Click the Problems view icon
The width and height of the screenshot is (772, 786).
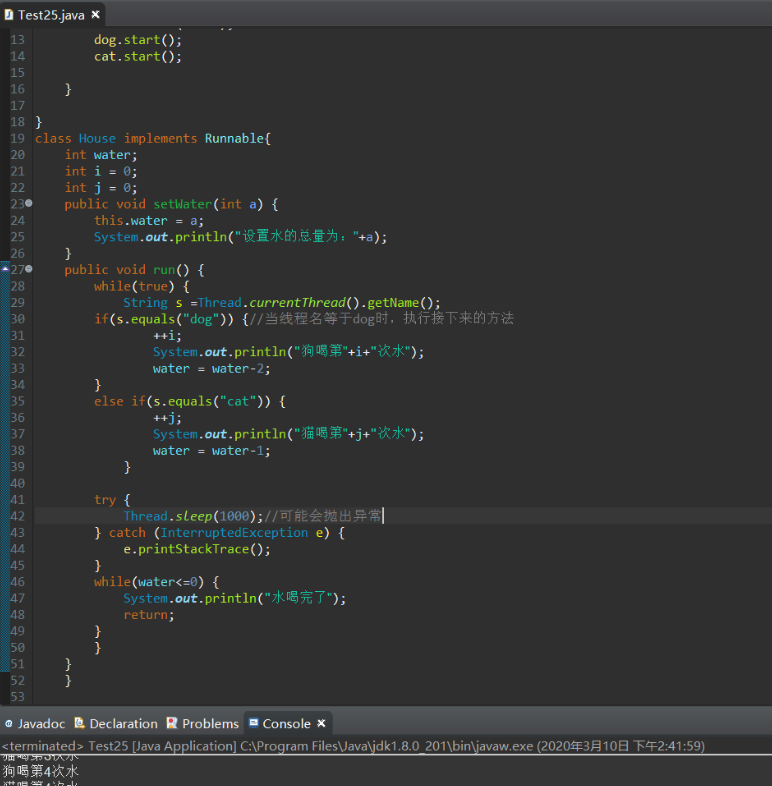(172, 723)
